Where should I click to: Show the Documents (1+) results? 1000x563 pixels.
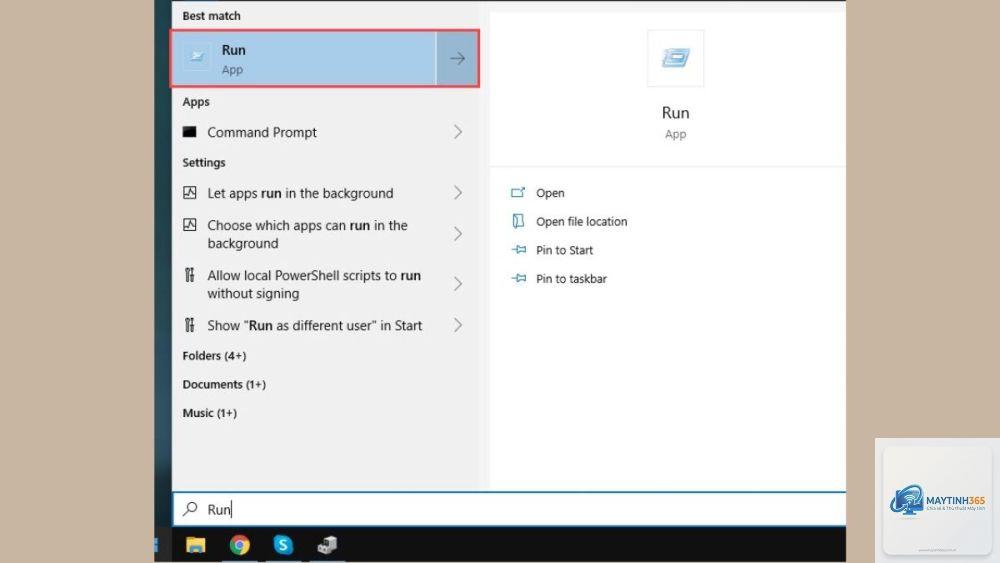tap(224, 384)
